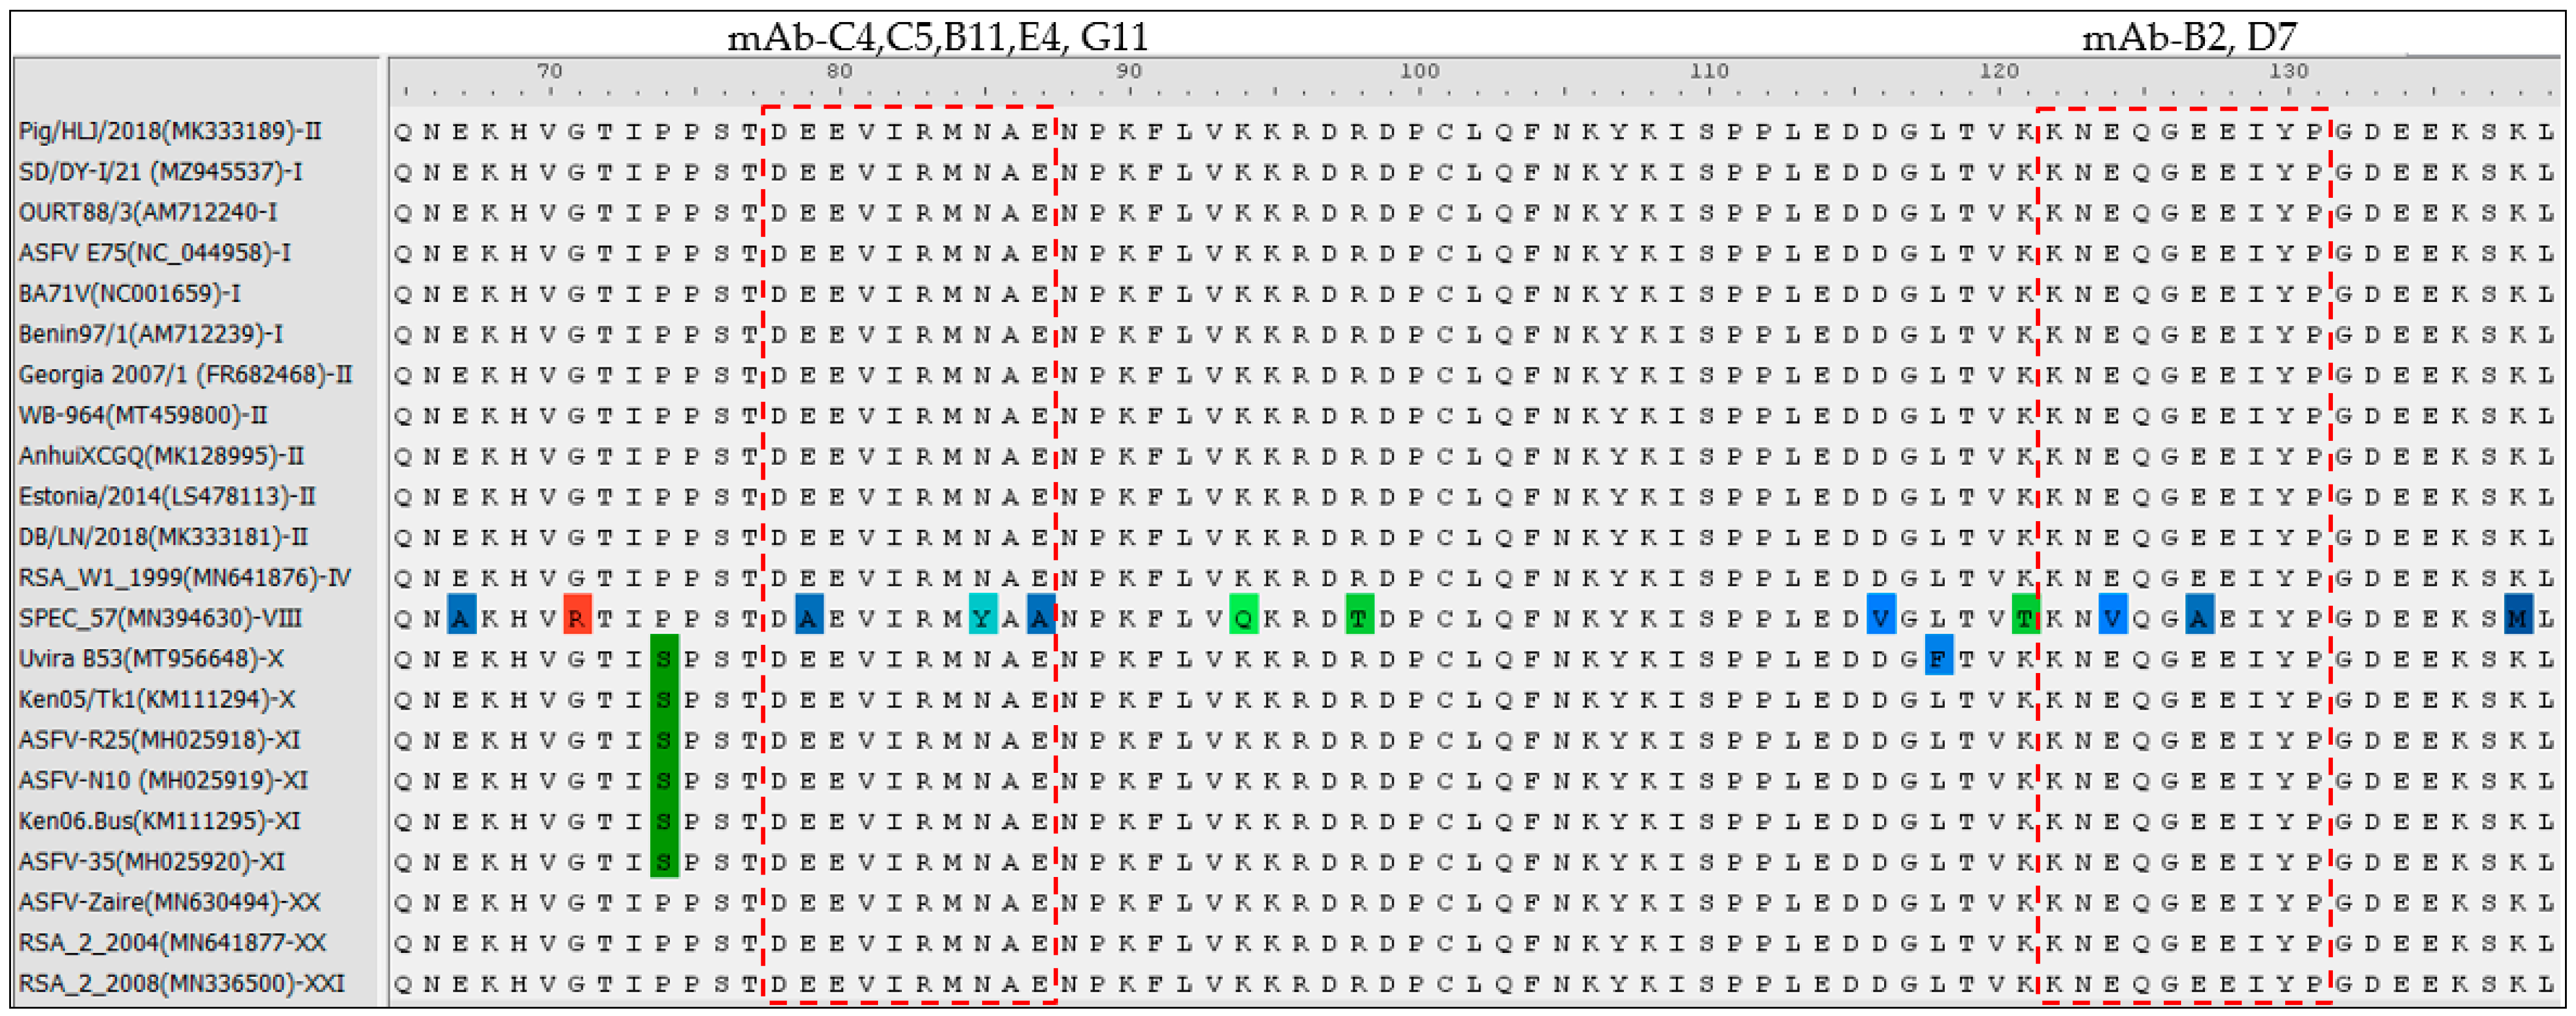The image size is (2576, 1016).
Task: Select sequence ASFV-Zaire(MN630494)-XX
Action: [169, 903]
